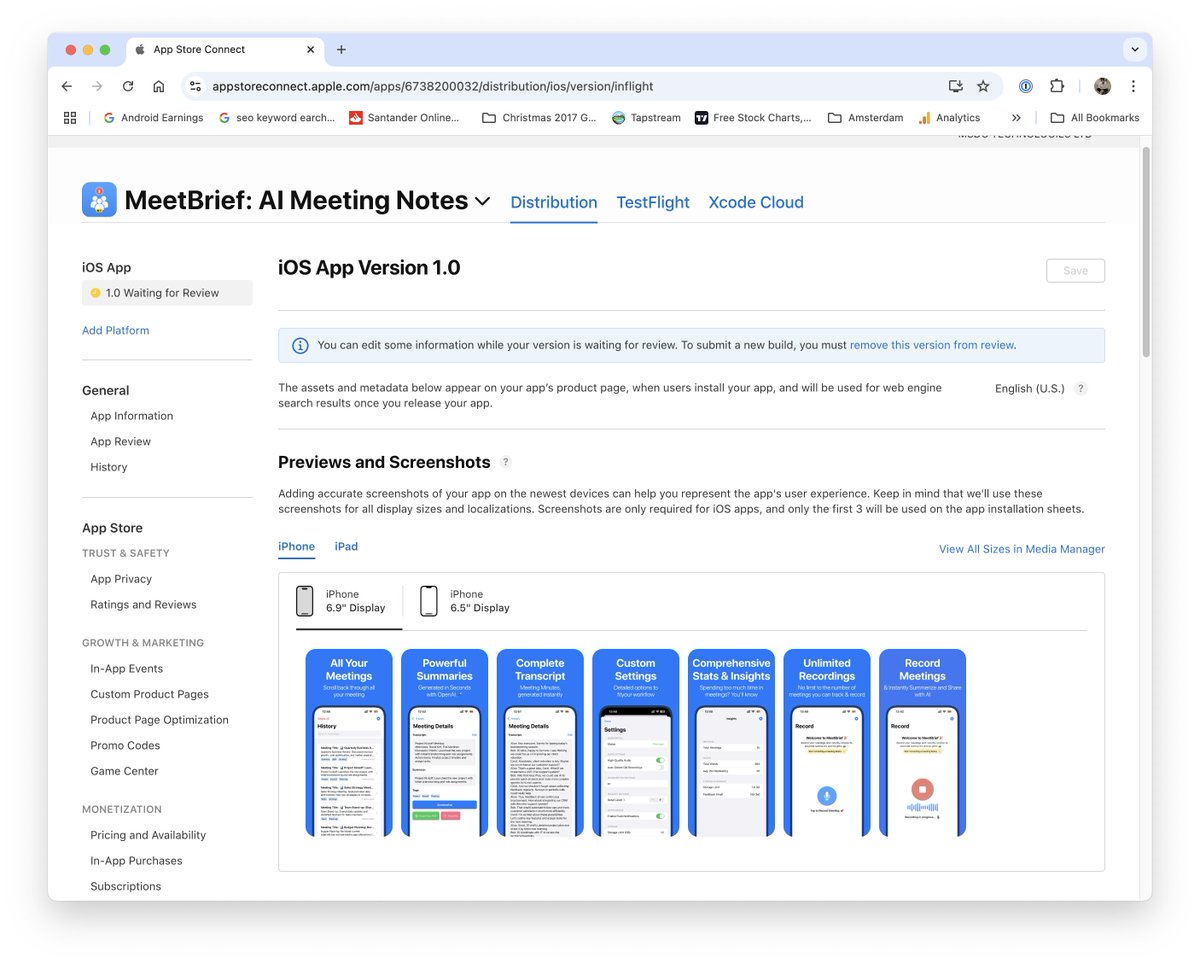Open Custom Product Pages in sidebar
The width and height of the screenshot is (1200, 964).
(149, 694)
